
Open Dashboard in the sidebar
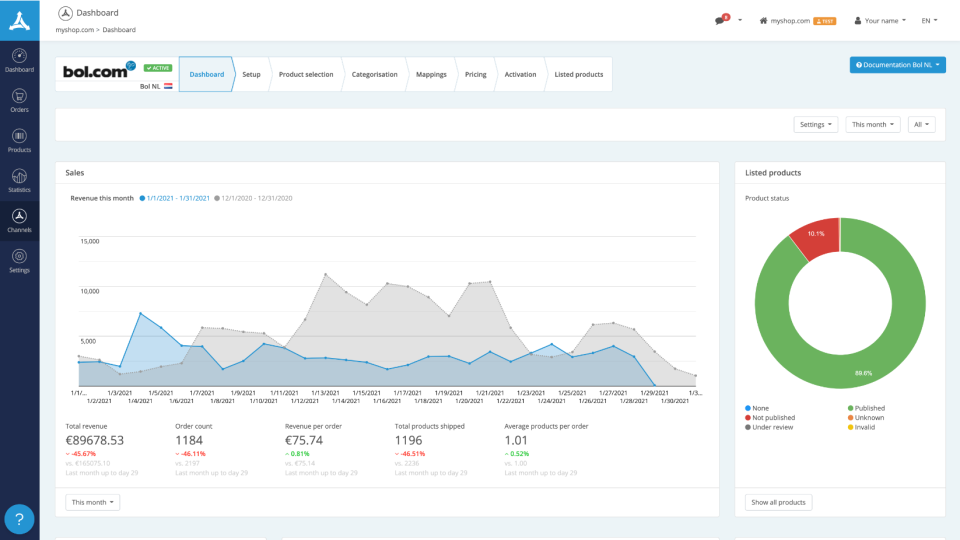[x=20, y=61]
